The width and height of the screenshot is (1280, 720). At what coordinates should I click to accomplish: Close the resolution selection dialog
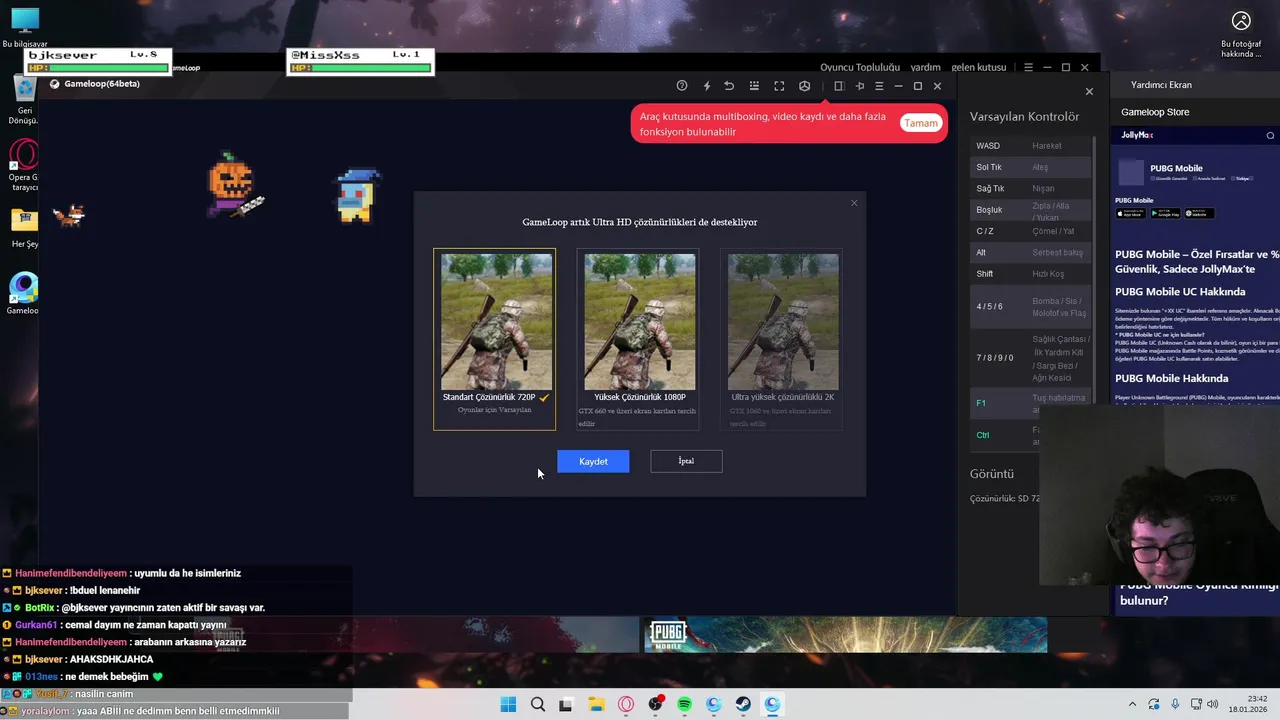[854, 203]
